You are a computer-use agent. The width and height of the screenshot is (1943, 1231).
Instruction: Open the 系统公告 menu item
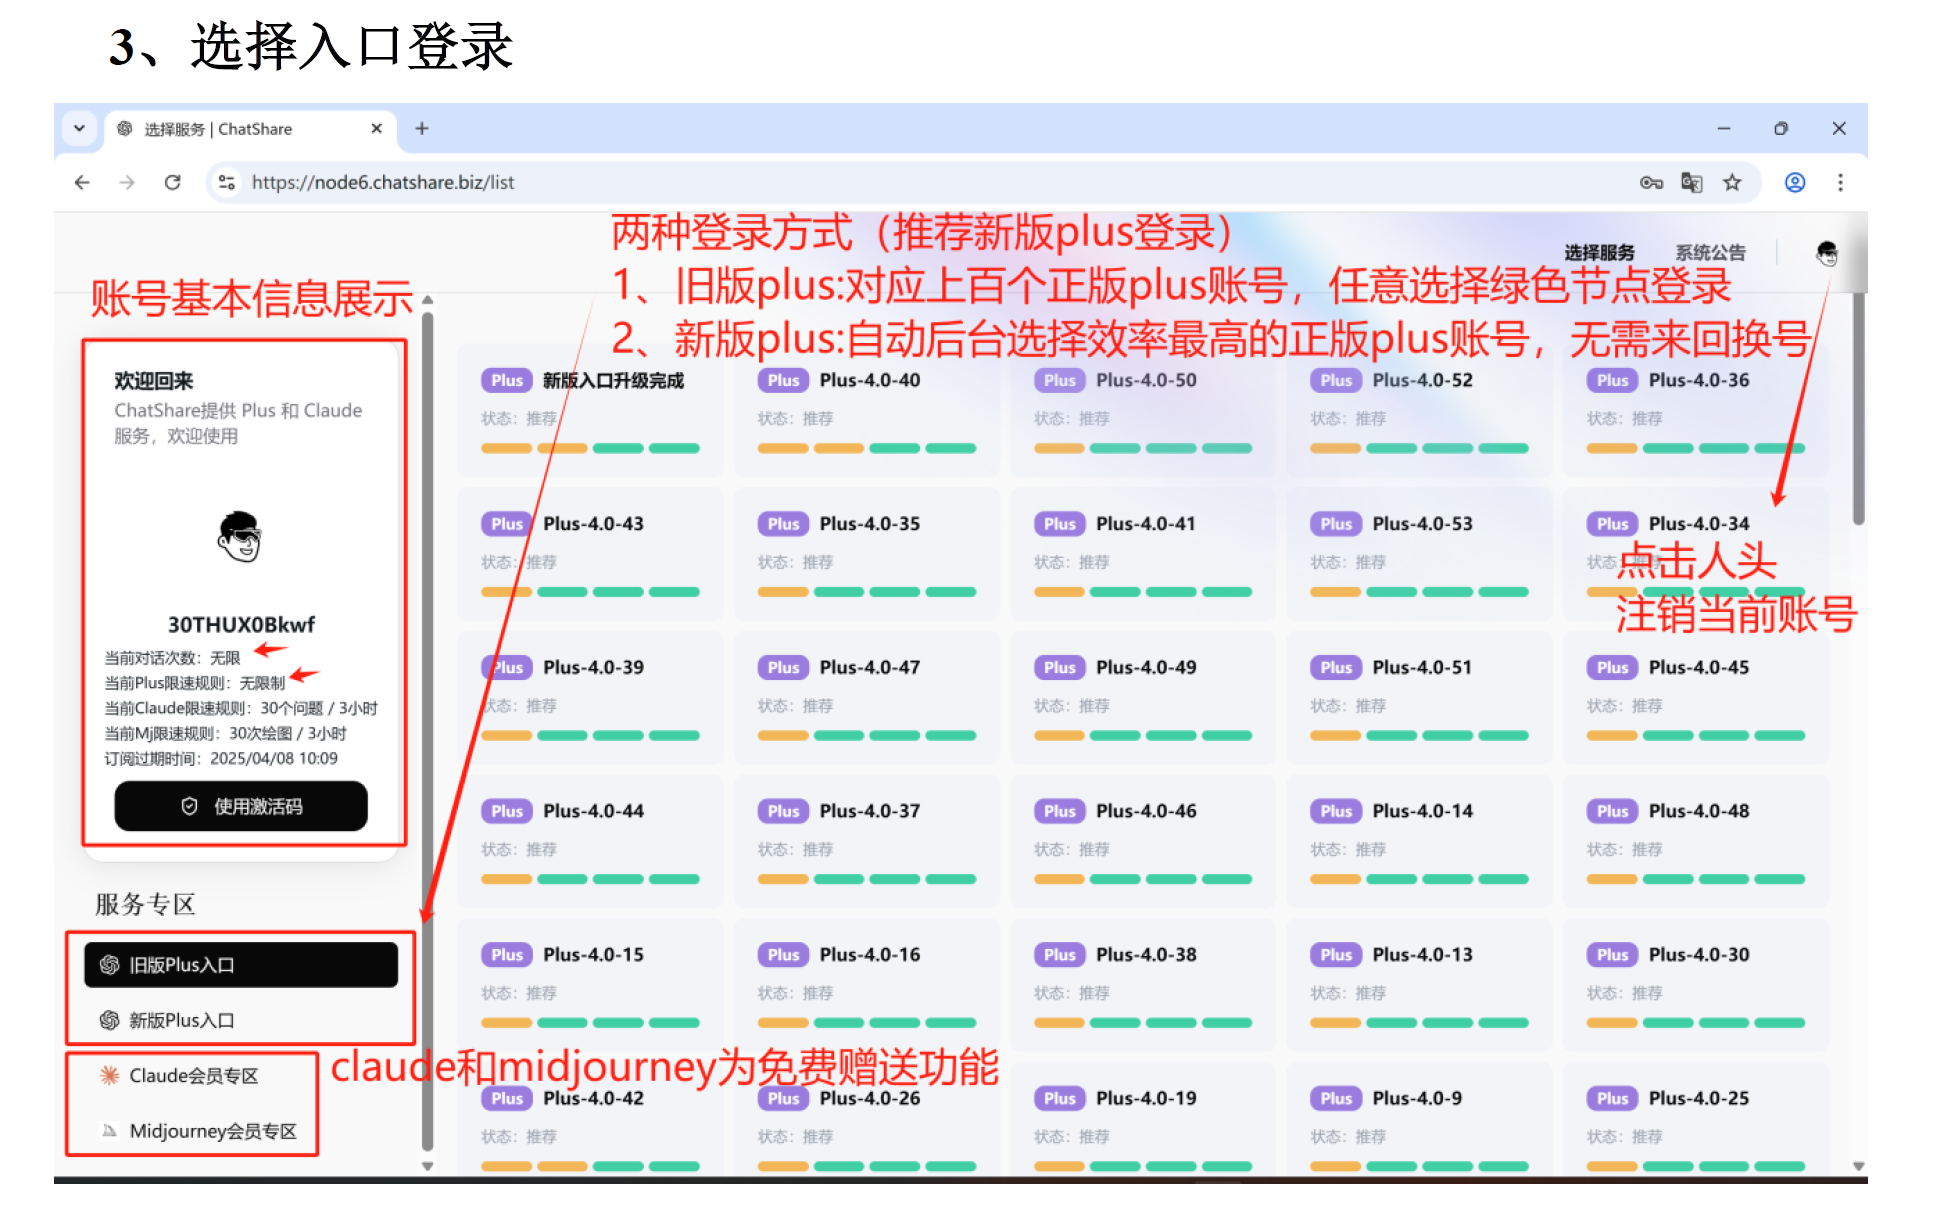1710,253
